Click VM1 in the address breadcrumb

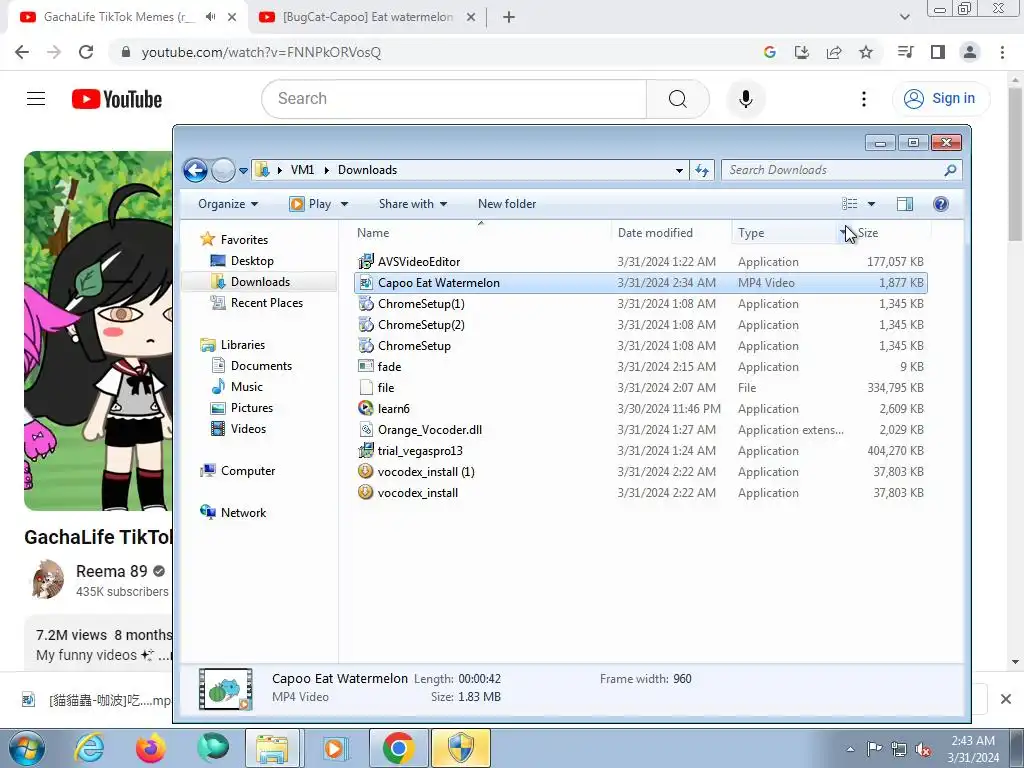pyautogui.click(x=302, y=170)
